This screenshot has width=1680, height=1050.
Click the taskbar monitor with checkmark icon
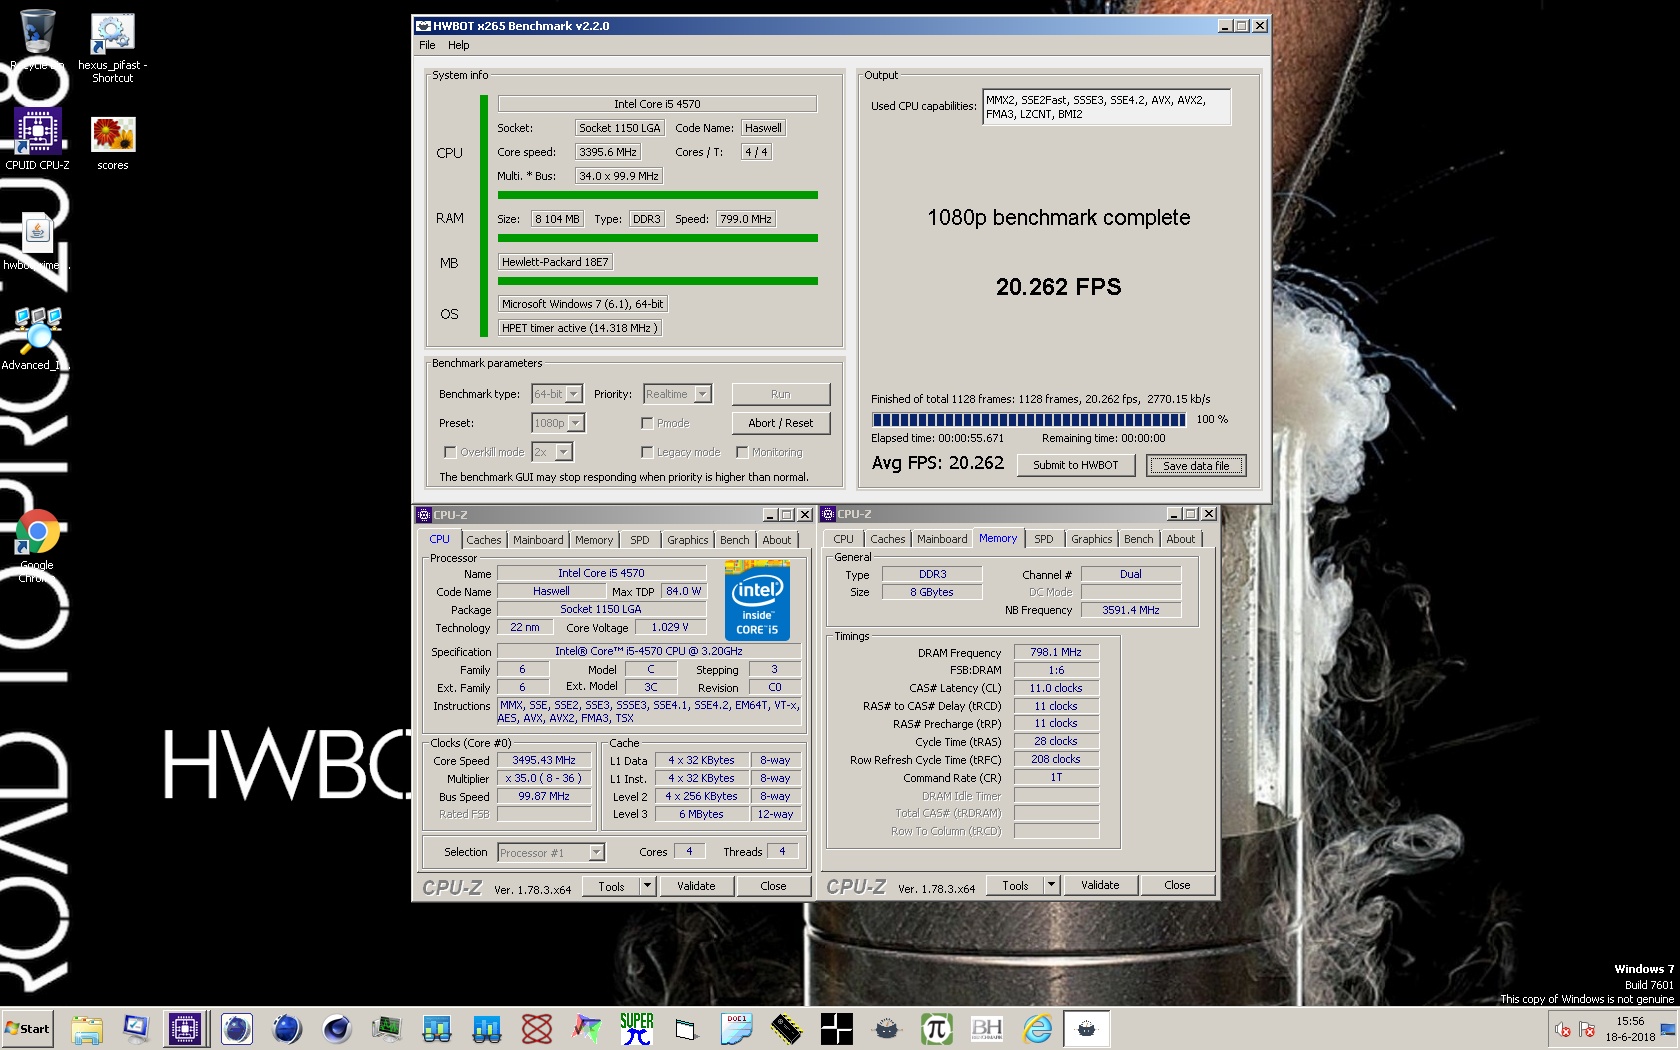click(136, 1029)
